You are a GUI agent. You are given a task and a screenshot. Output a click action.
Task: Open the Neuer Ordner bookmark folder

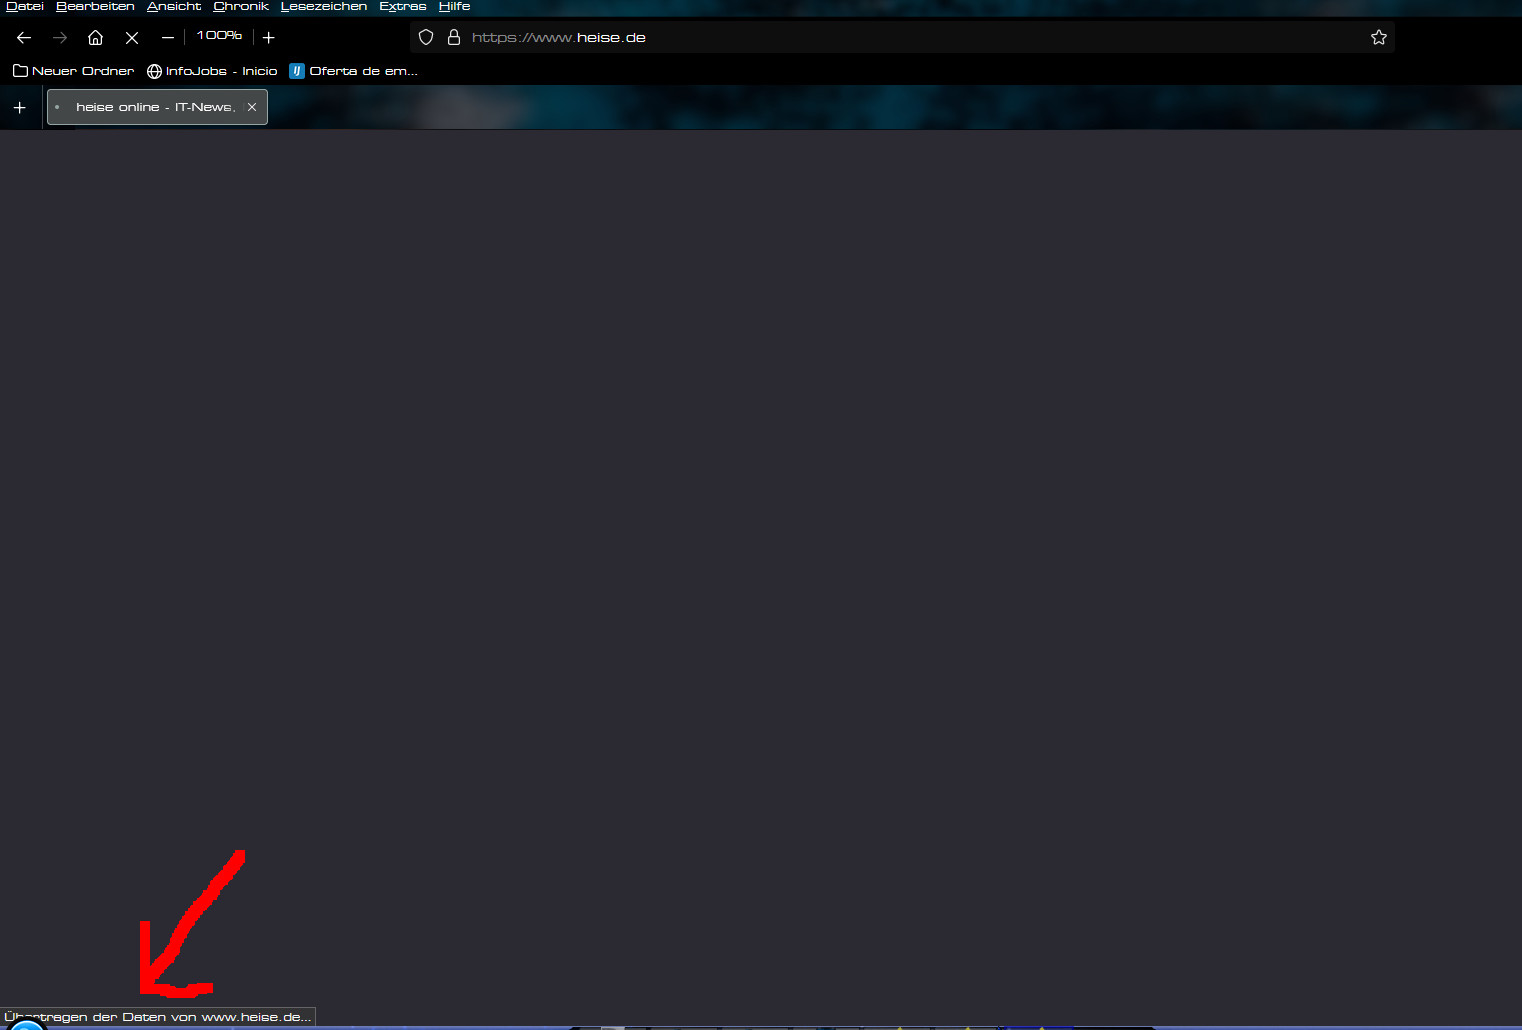pyautogui.click(x=74, y=71)
